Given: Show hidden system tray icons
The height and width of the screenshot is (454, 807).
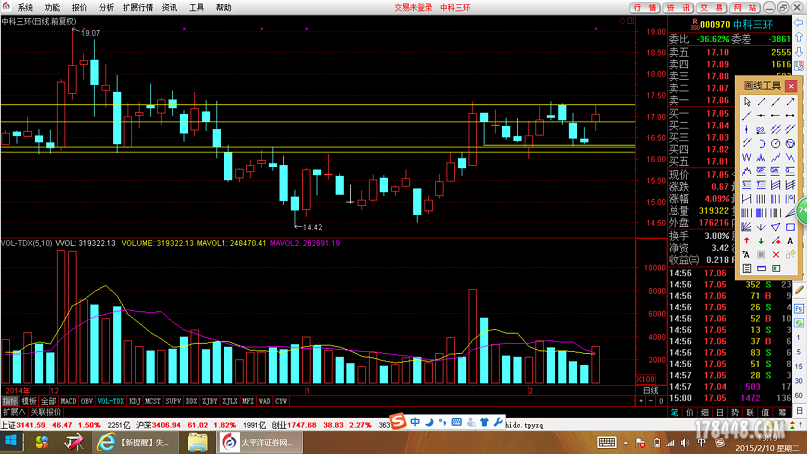Looking at the screenshot, I should [x=625, y=443].
